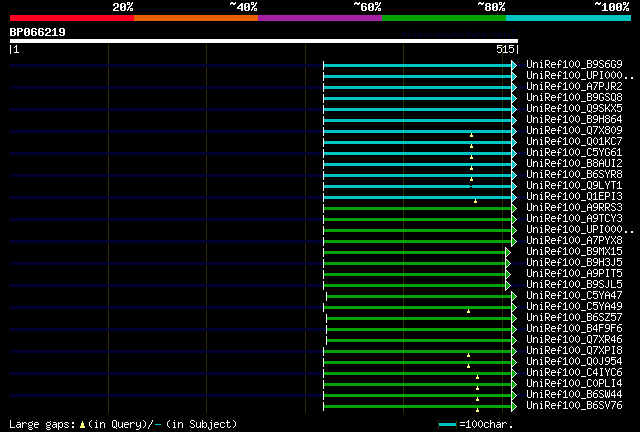Screen dimensions: 640x432
Task: Click the UniRef100_C0PLI4 hit name
Action: click(574, 384)
